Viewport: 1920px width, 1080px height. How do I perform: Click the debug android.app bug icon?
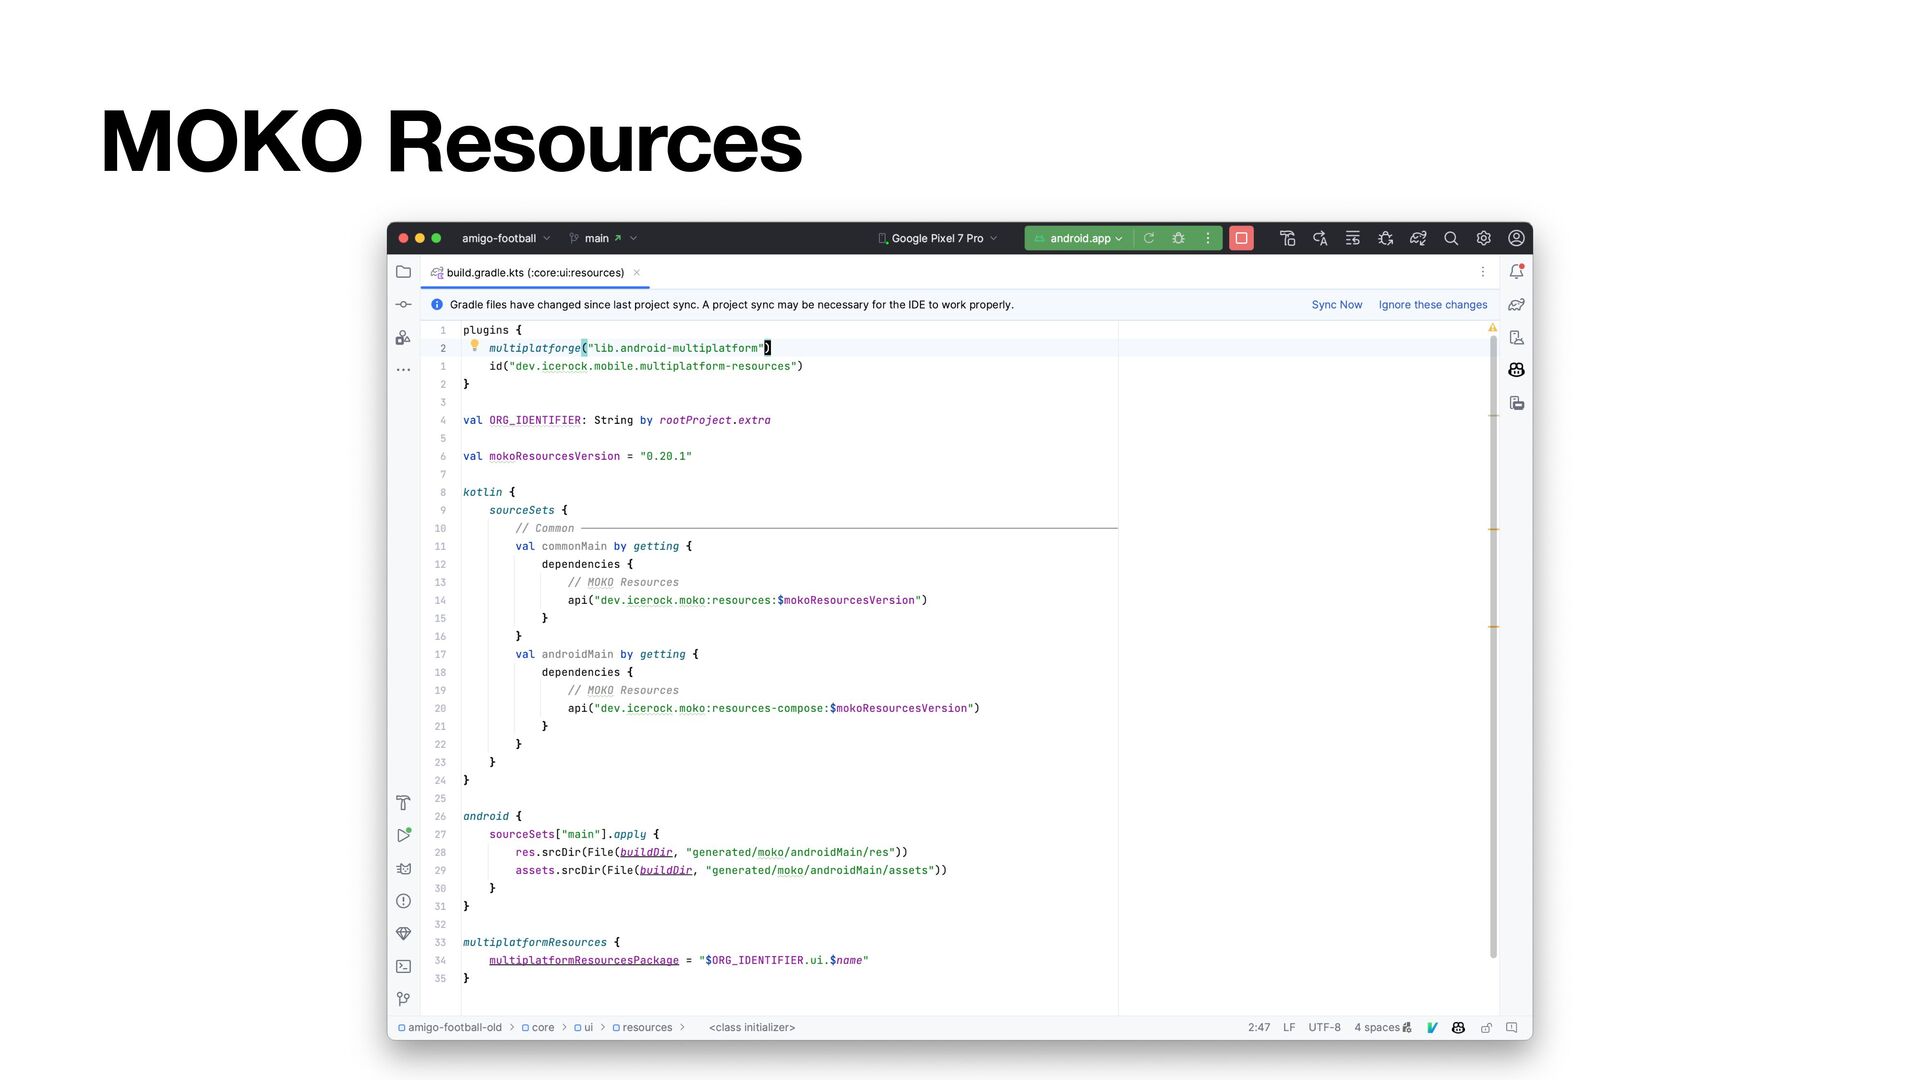[x=1178, y=238]
